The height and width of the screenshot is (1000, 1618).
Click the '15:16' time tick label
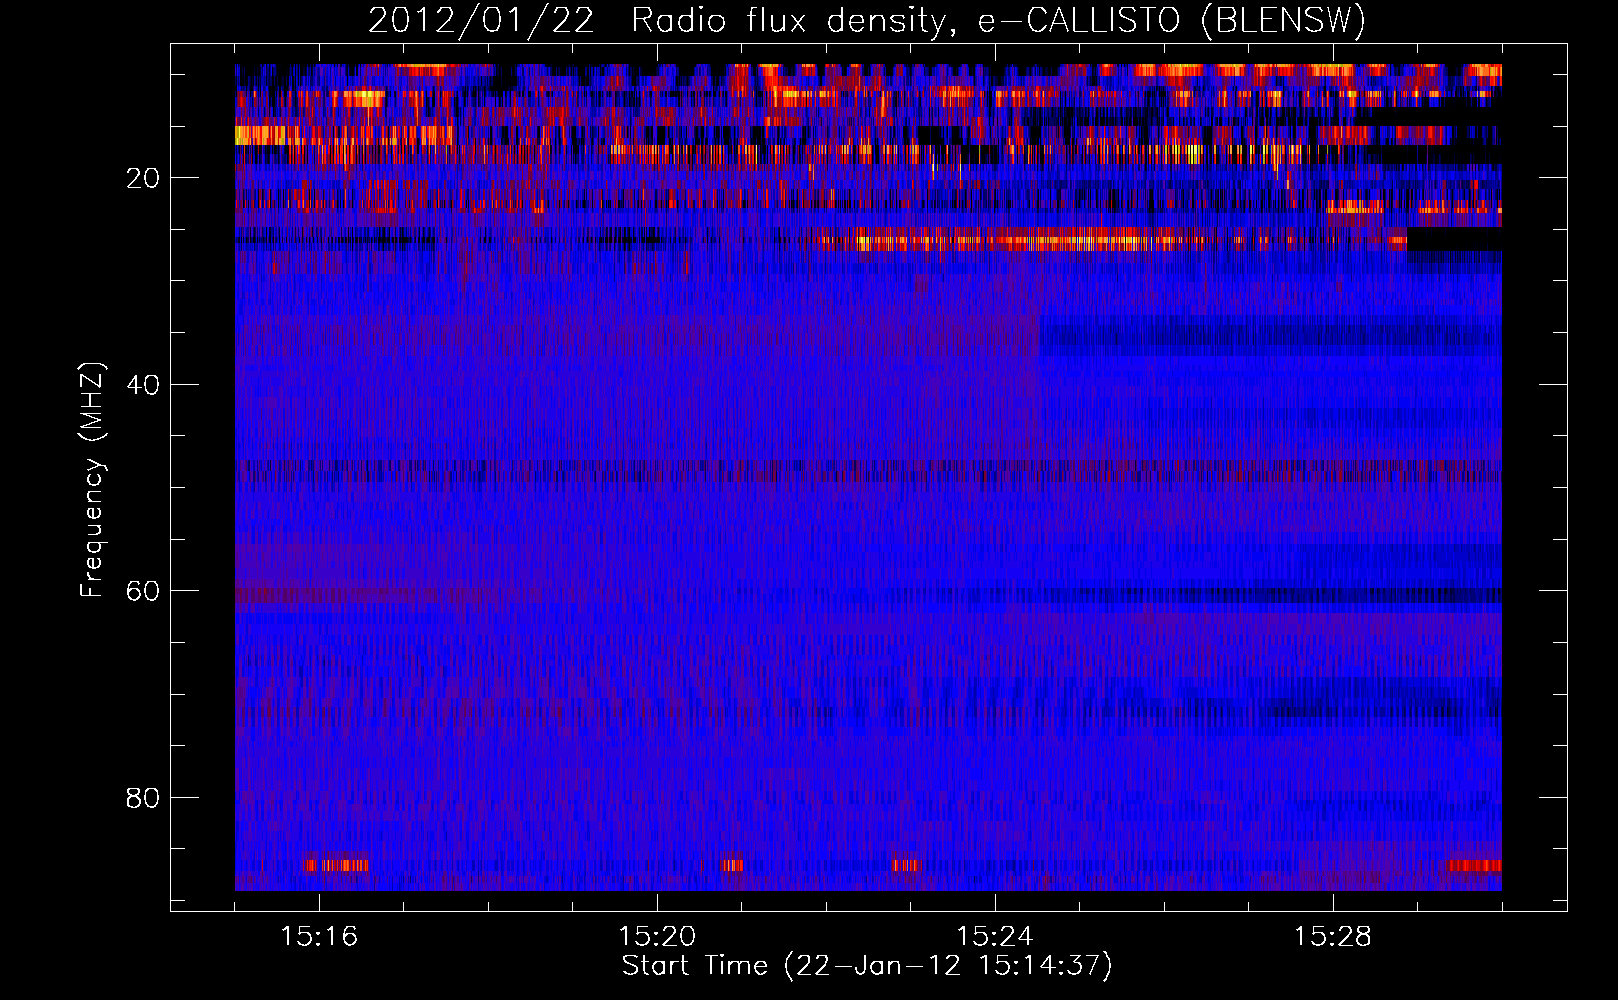click(x=319, y=937)
